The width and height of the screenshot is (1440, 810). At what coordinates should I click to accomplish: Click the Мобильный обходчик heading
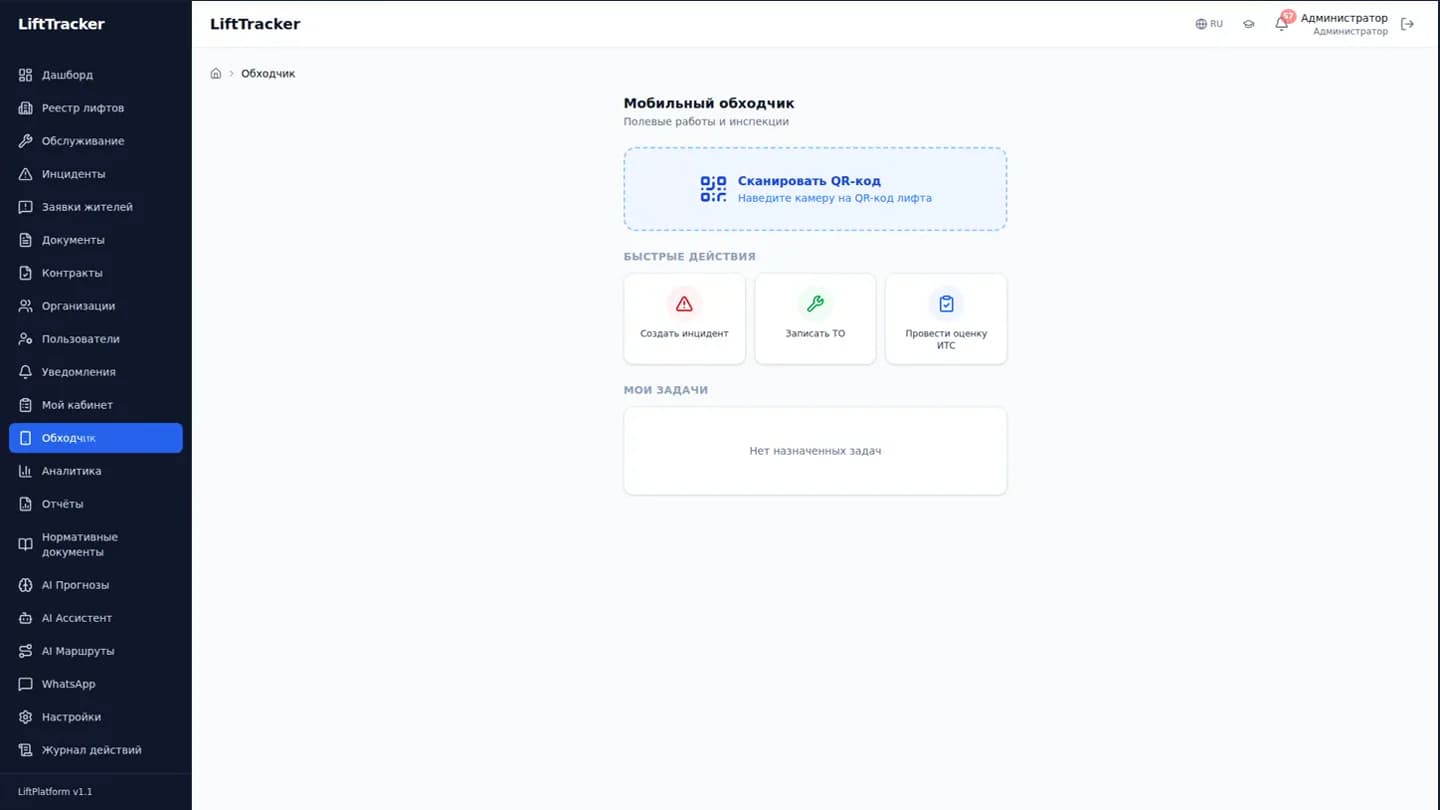click(709, 103)
